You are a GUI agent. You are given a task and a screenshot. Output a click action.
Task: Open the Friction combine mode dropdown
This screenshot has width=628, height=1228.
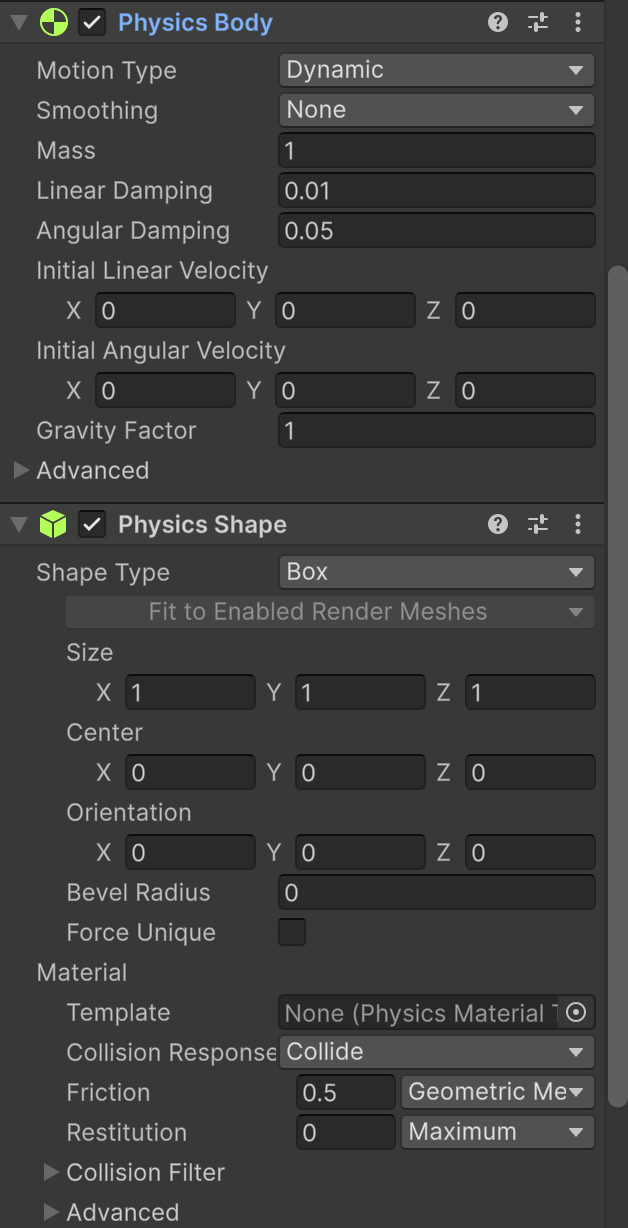click(x=497, y=1092)
